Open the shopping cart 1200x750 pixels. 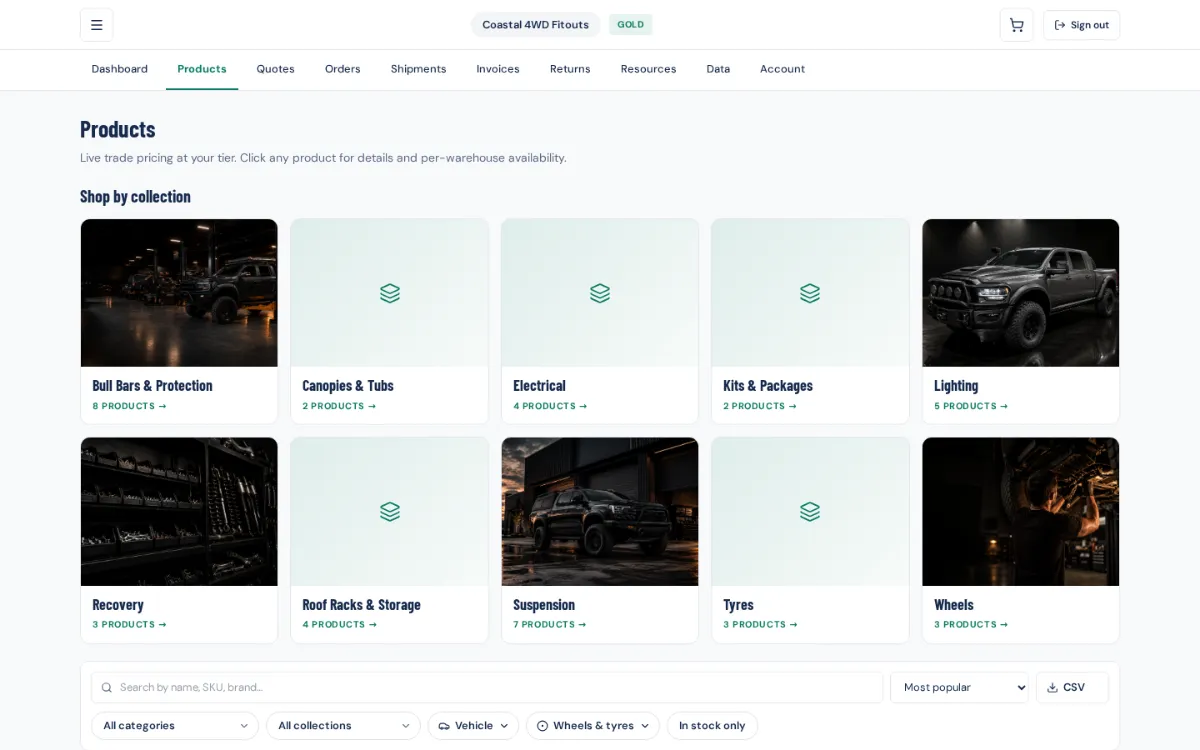(x=1016, y=25)
